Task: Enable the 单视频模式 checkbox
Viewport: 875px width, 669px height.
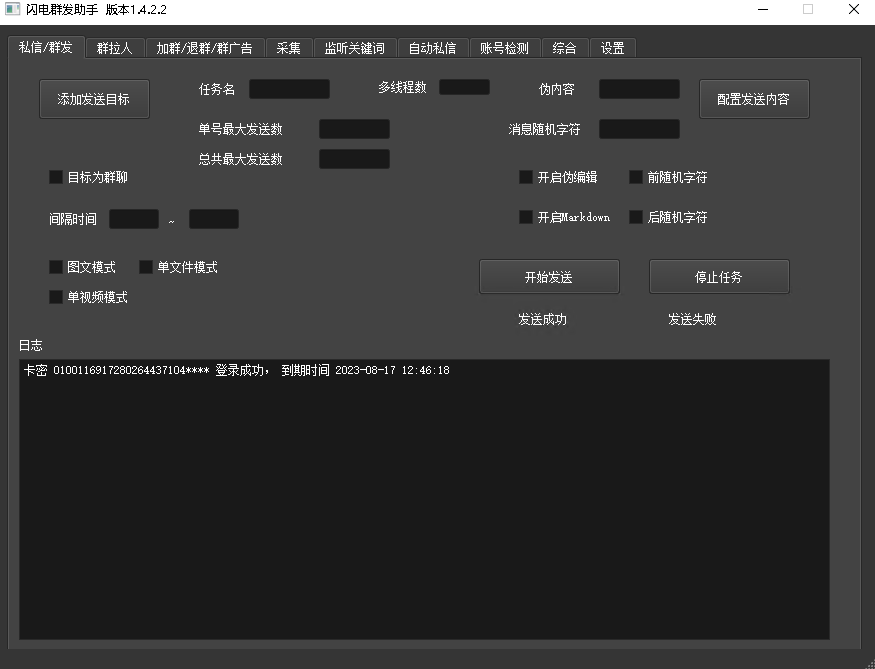Action: point(56,297)
